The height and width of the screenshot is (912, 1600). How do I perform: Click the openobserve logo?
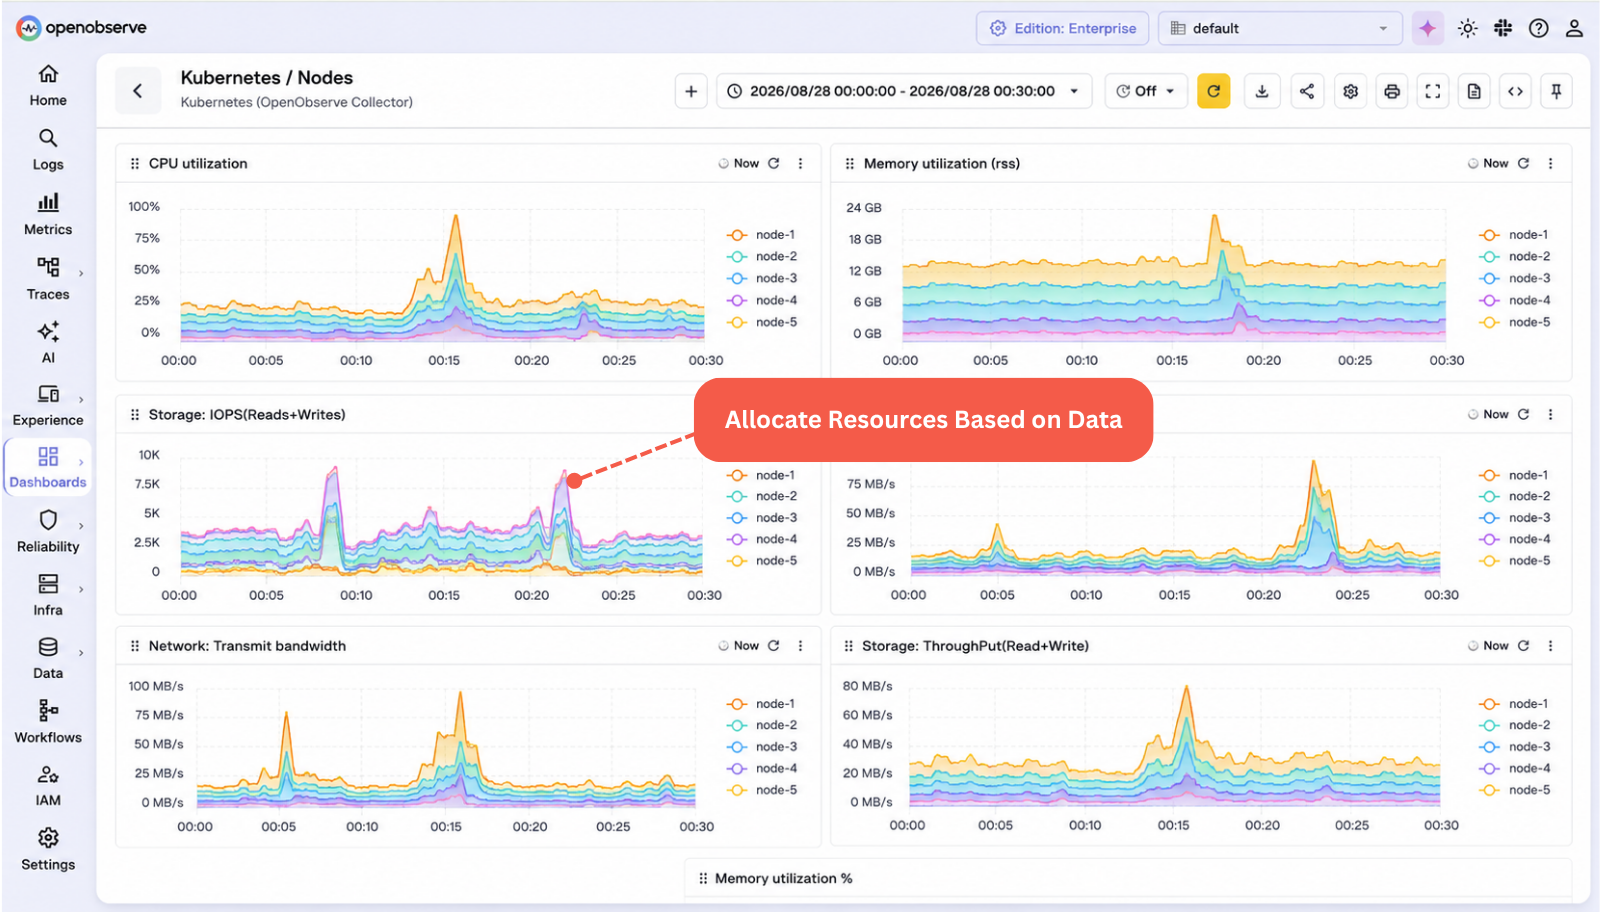(82, 27)
